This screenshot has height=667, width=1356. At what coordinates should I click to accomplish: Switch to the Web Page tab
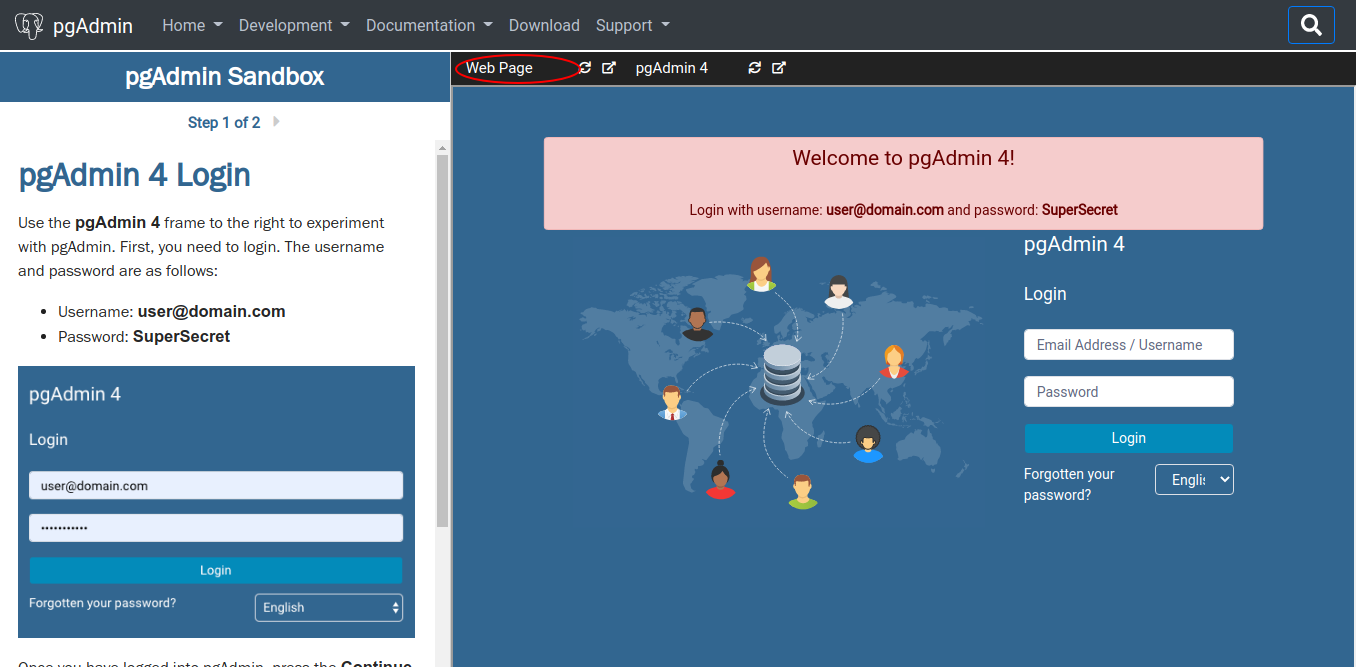pos(500,68)
